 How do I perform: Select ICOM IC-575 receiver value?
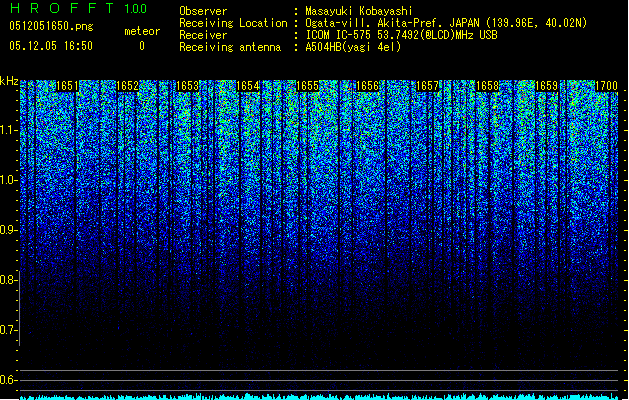tap(402, 35)
